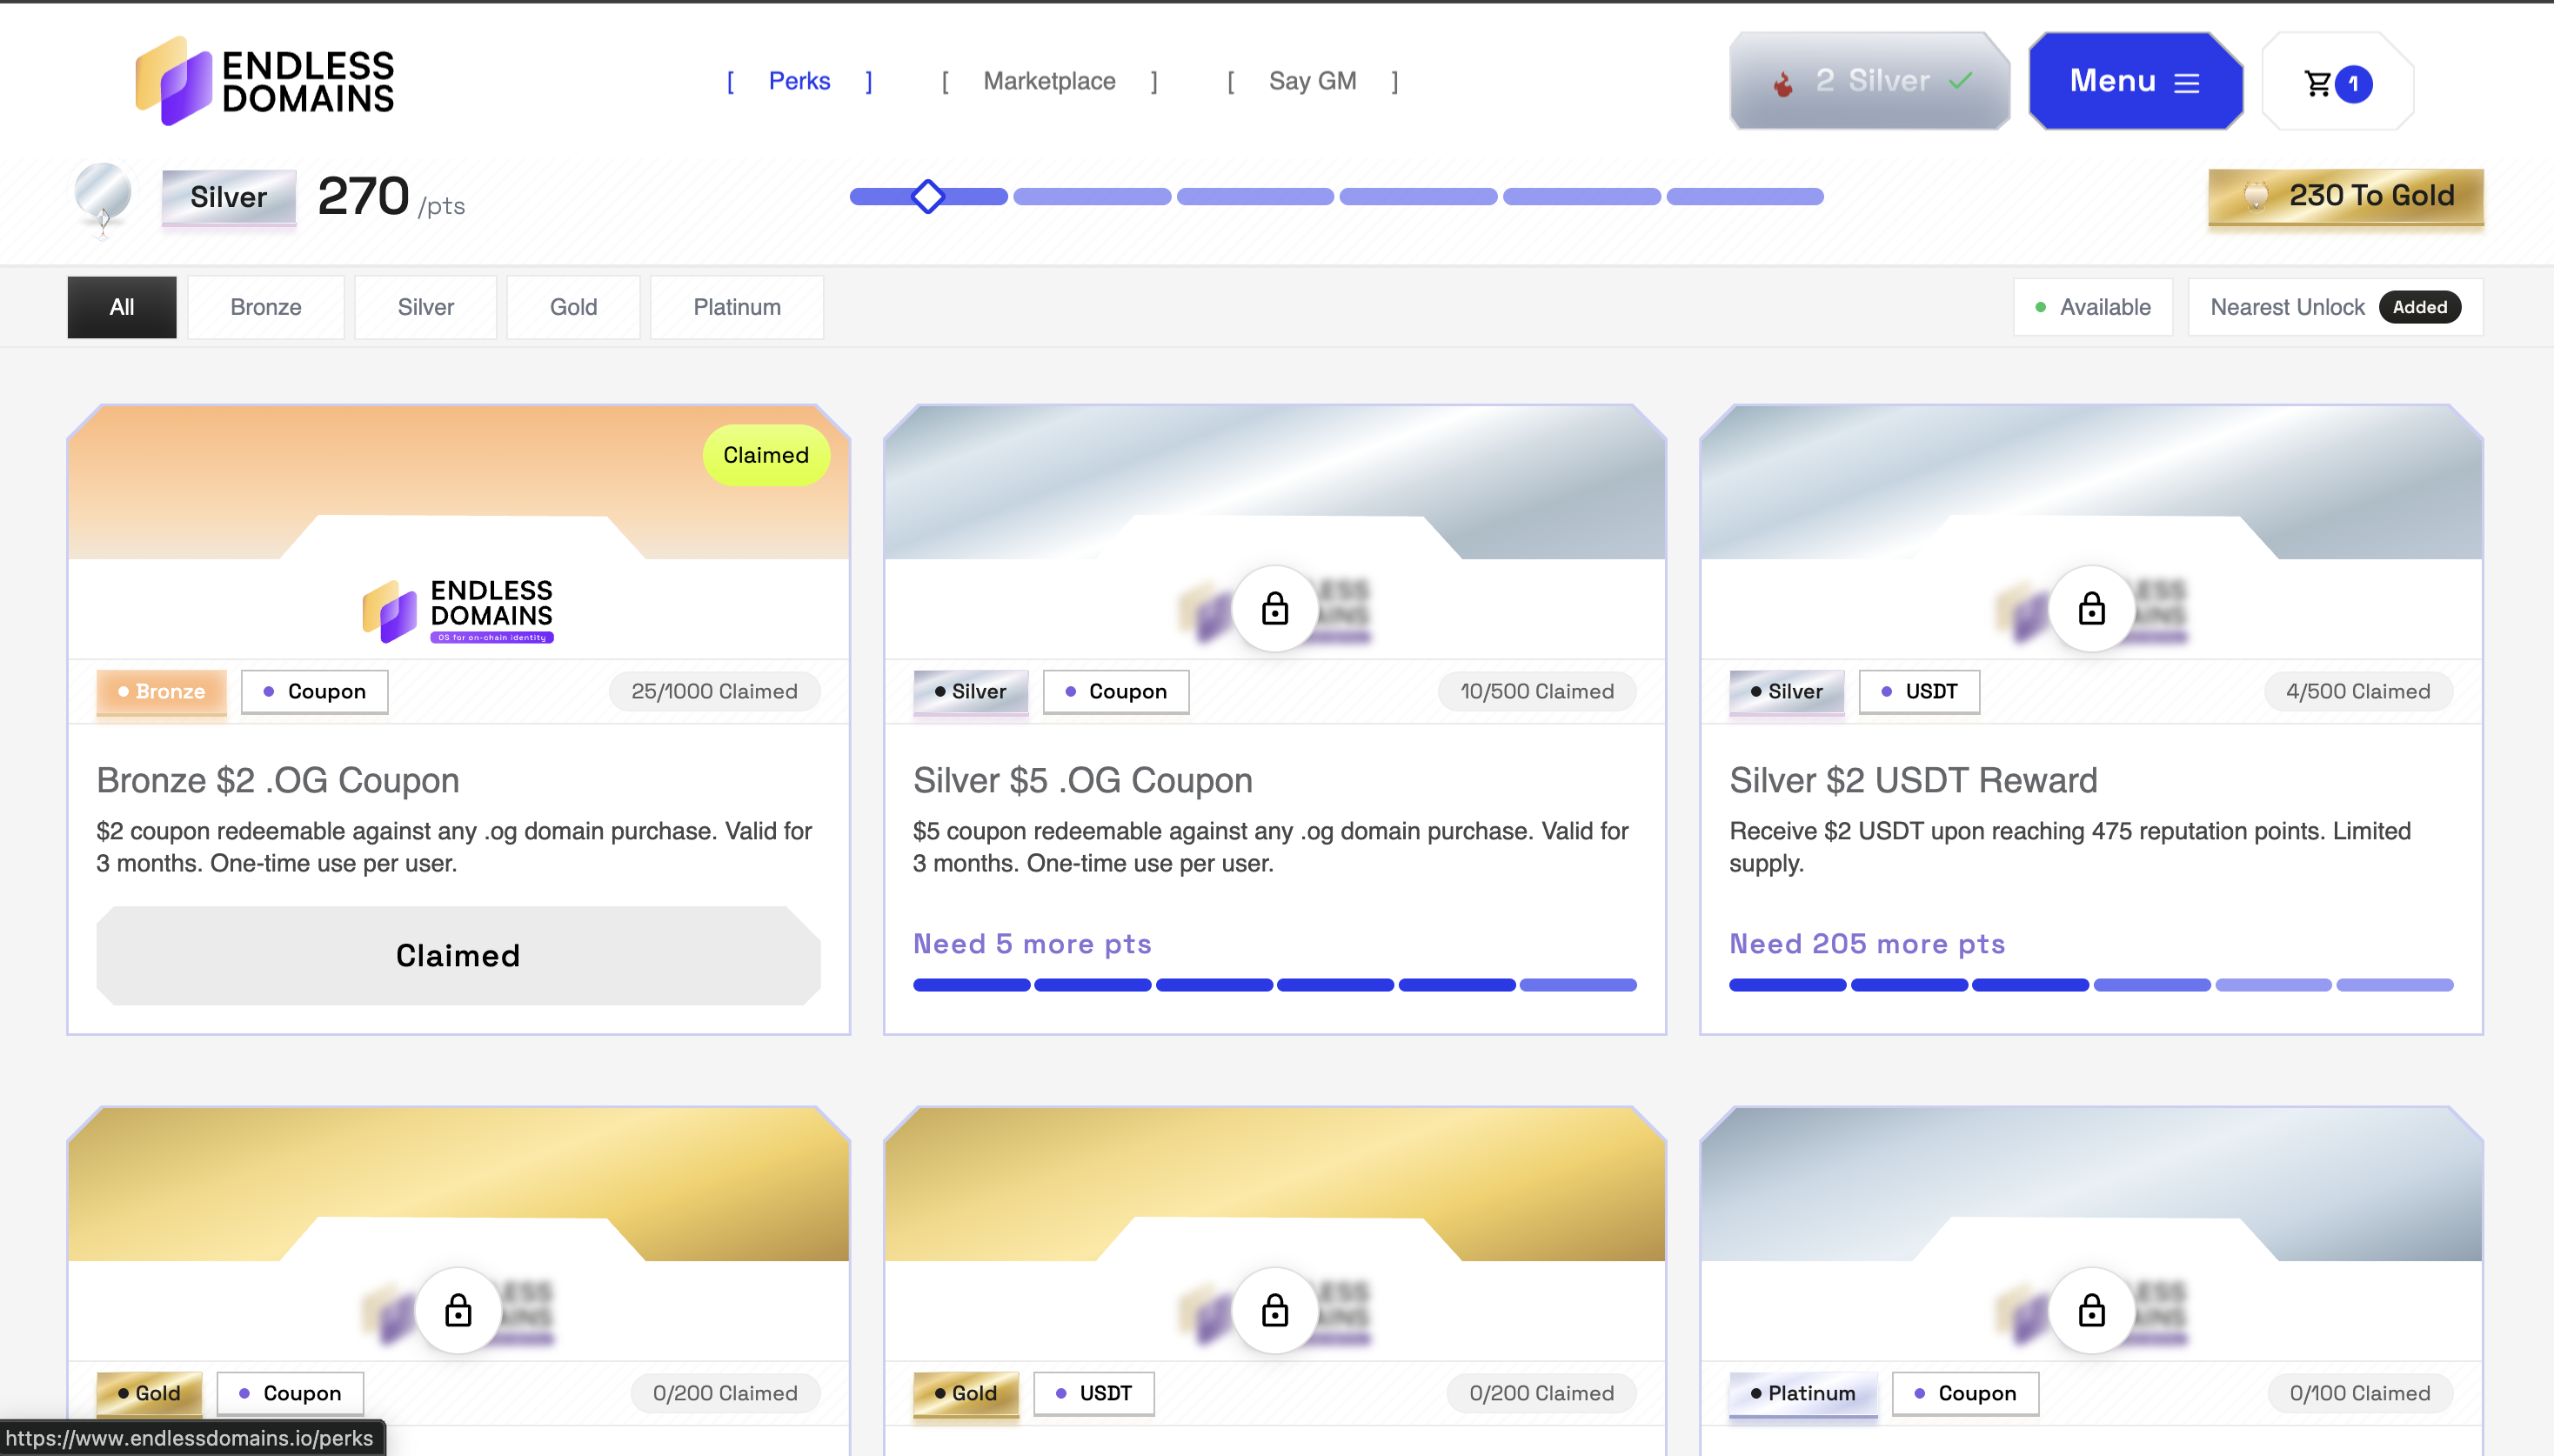Screen dimensions: 2554x1456
Task: Filter perks by Gold tier
Action: (574, 307)
